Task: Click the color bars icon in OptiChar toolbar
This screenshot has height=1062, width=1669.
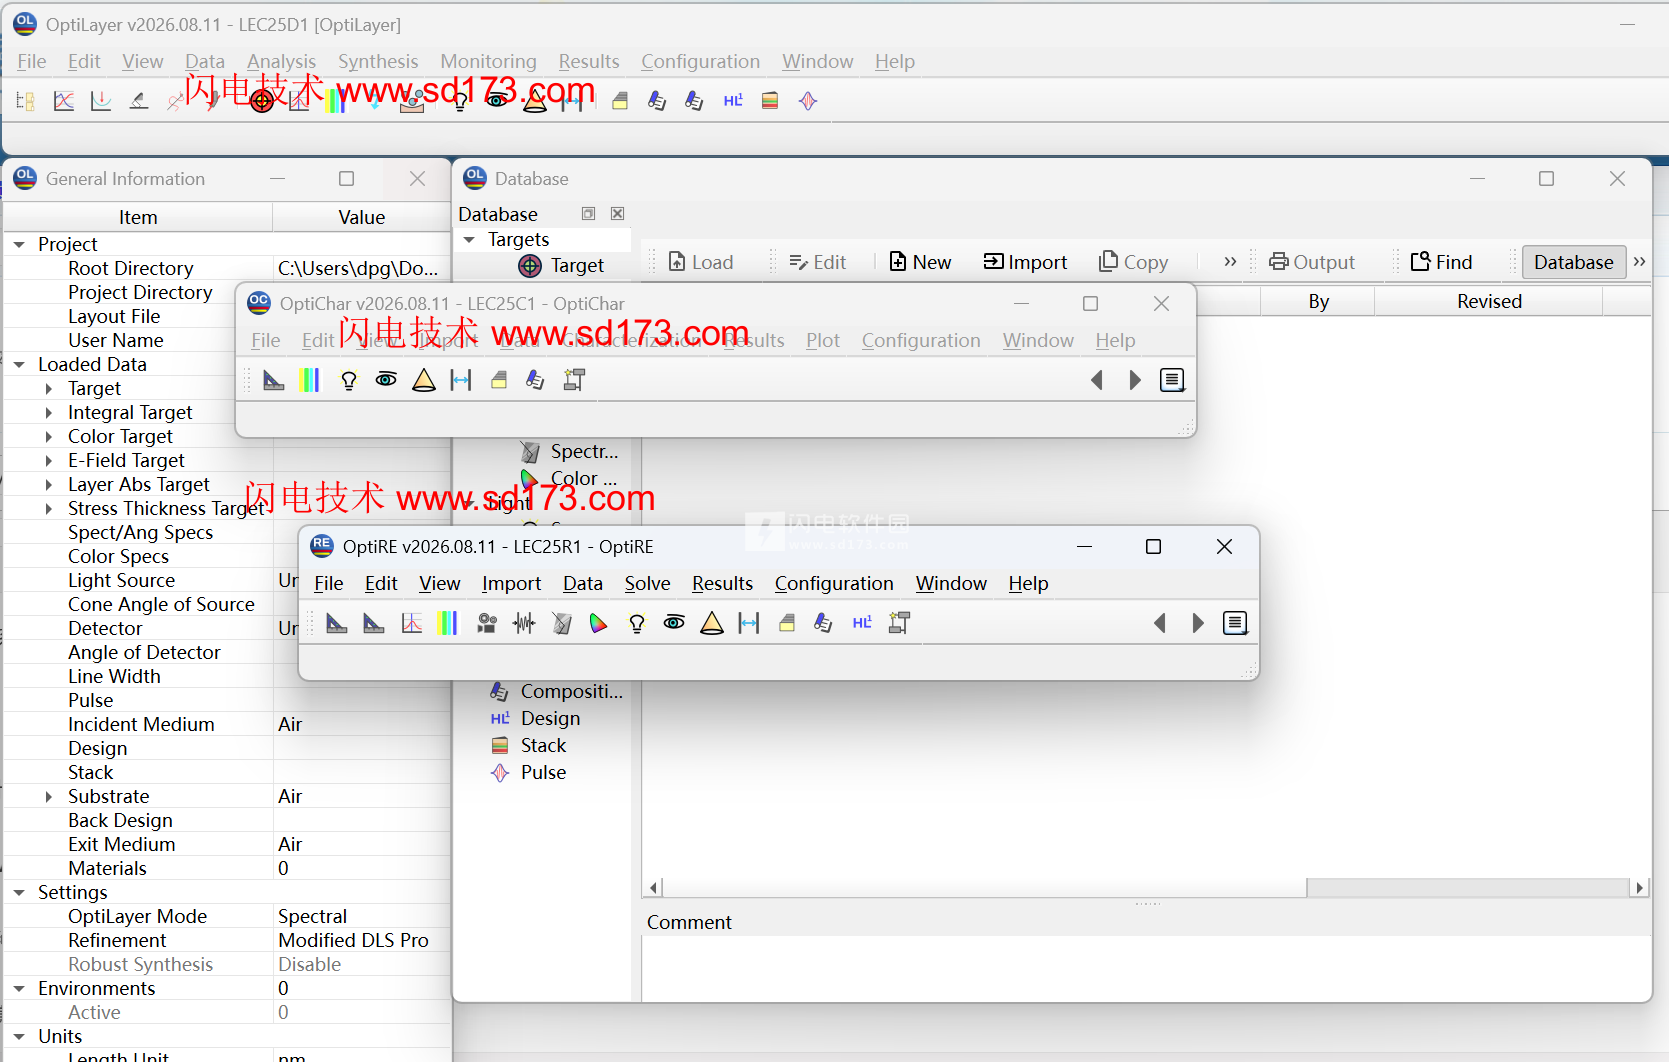Action: [310, 380]
